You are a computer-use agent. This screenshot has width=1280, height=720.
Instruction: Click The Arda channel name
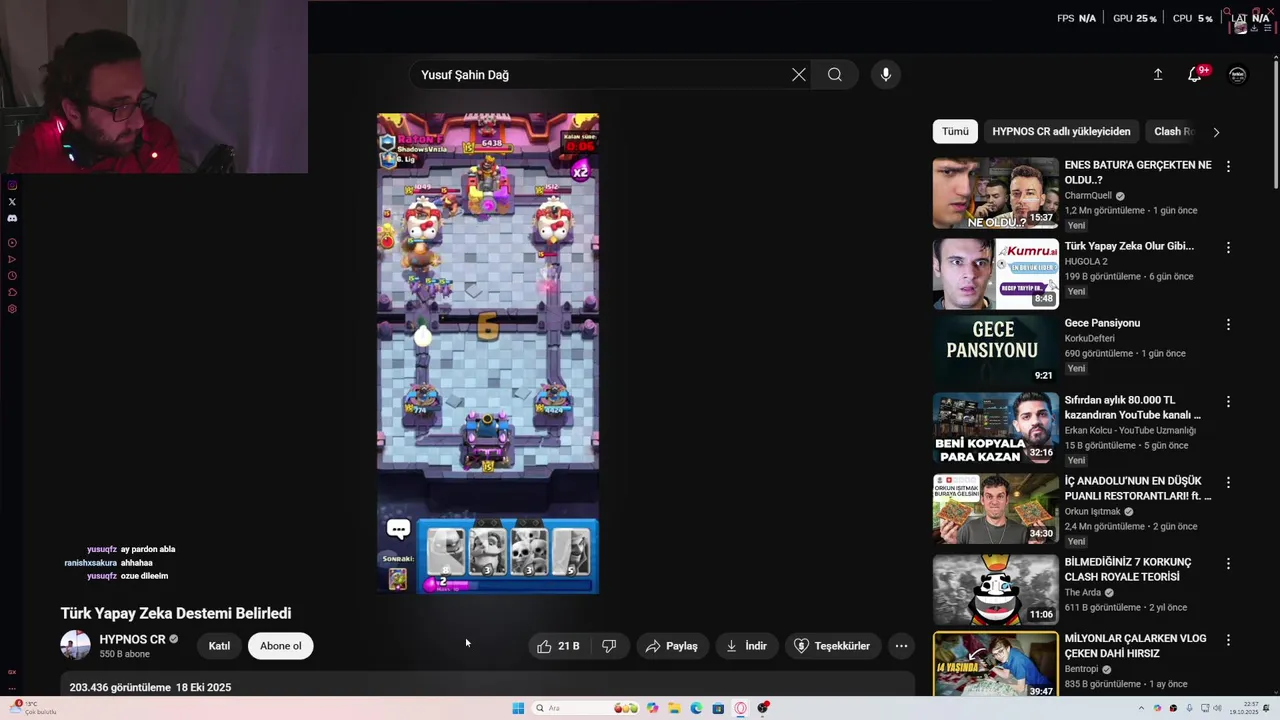(1082, 592)
